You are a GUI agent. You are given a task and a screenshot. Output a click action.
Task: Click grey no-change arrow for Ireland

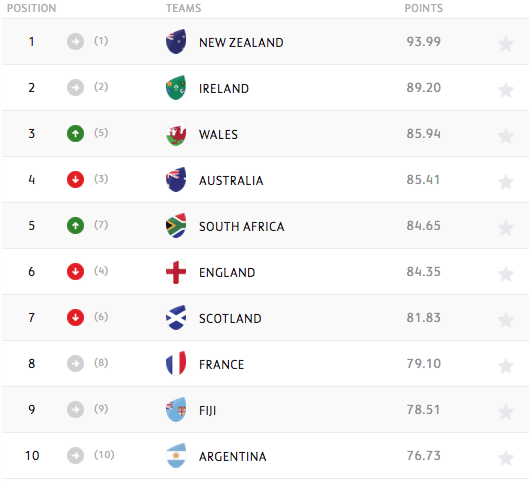(x=76, y=88)
